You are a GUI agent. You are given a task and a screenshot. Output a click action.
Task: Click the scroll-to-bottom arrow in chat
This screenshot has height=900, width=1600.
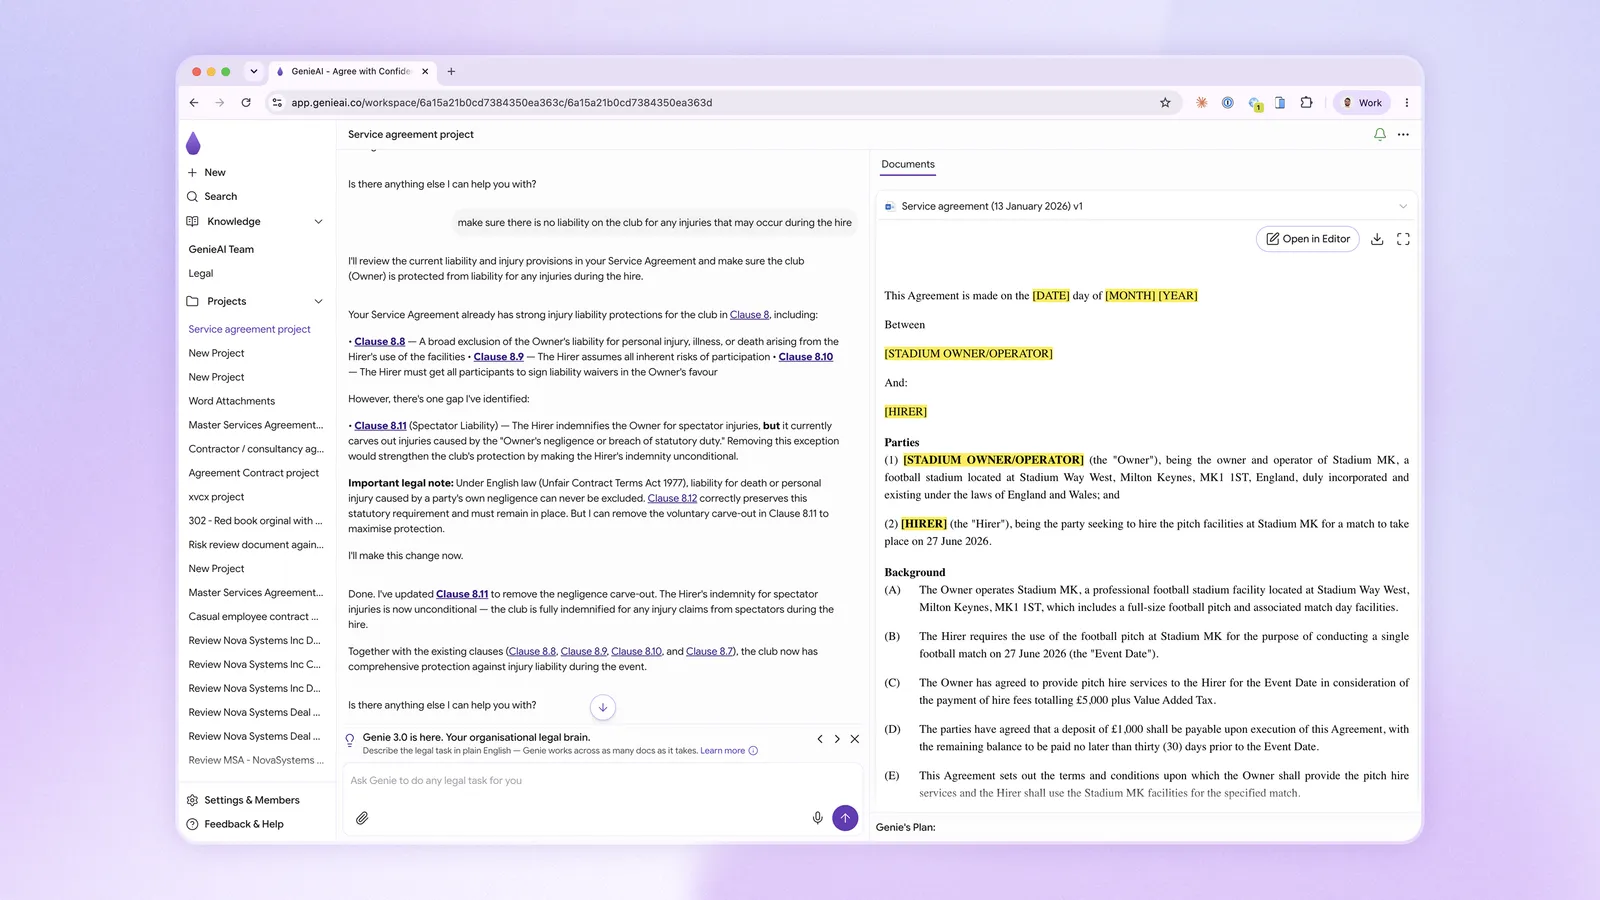[x=603, y=707]
